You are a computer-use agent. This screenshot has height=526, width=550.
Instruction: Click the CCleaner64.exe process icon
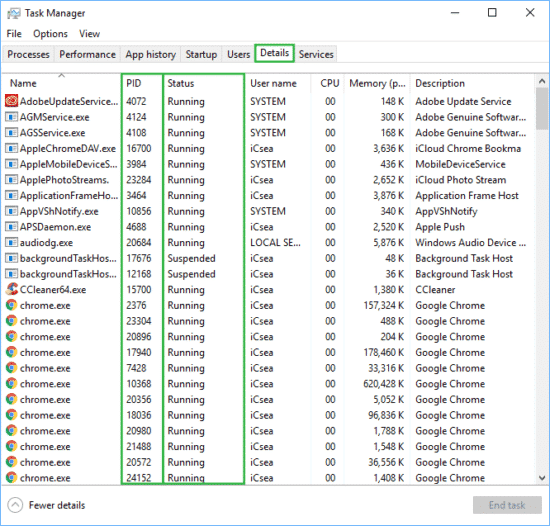click(x=12, y=289)
